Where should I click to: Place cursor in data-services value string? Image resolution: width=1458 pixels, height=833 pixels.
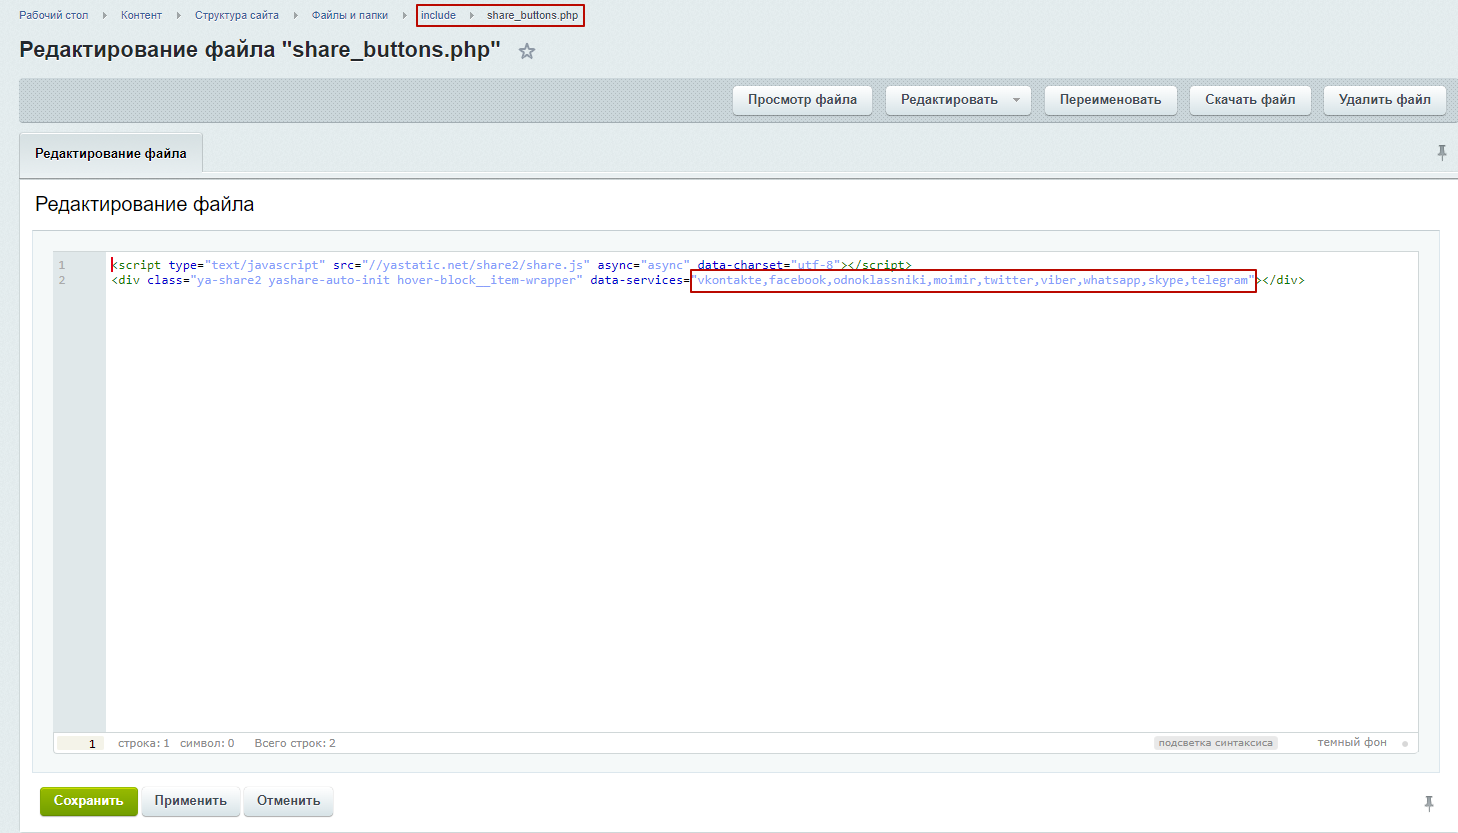pos(973,280)
